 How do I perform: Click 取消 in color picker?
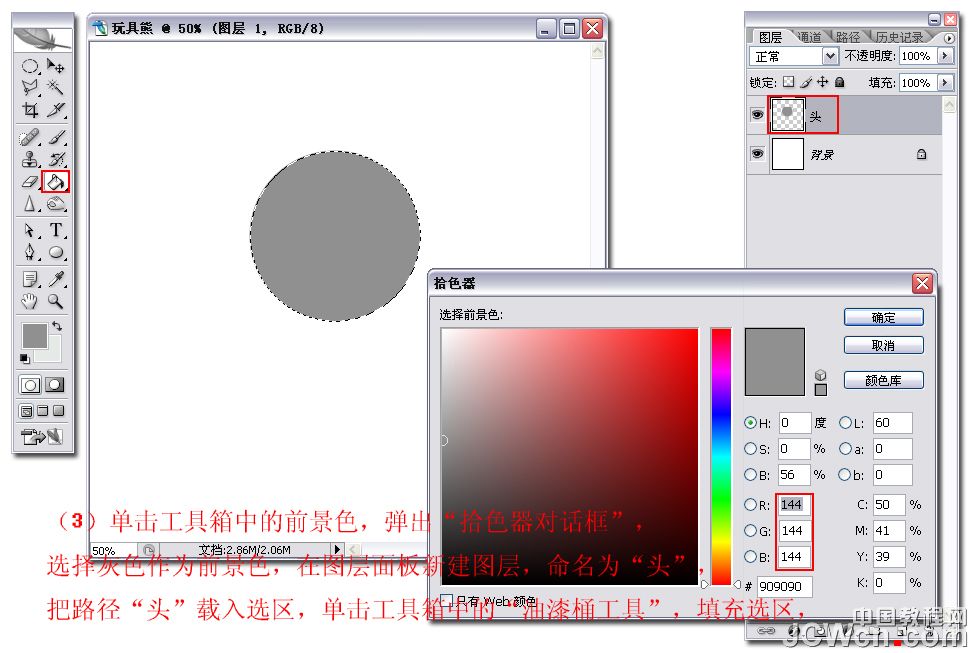click(883, 345)
